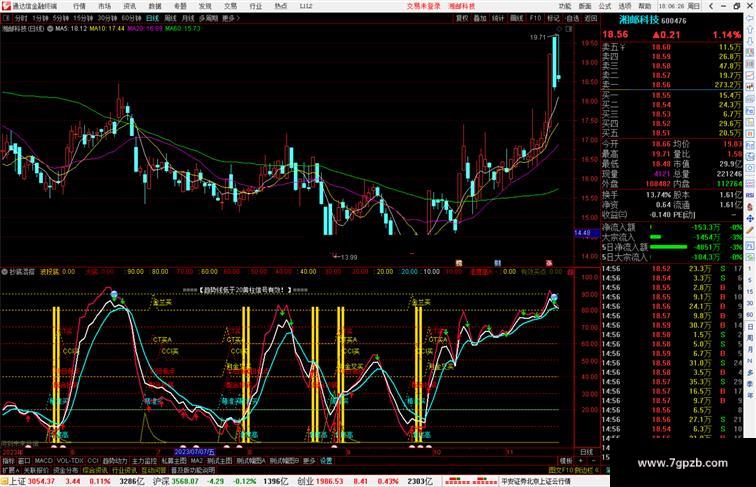Screen dimensions: 756x487
Task: Click the 复权 chart button
Action: (462, 18)
